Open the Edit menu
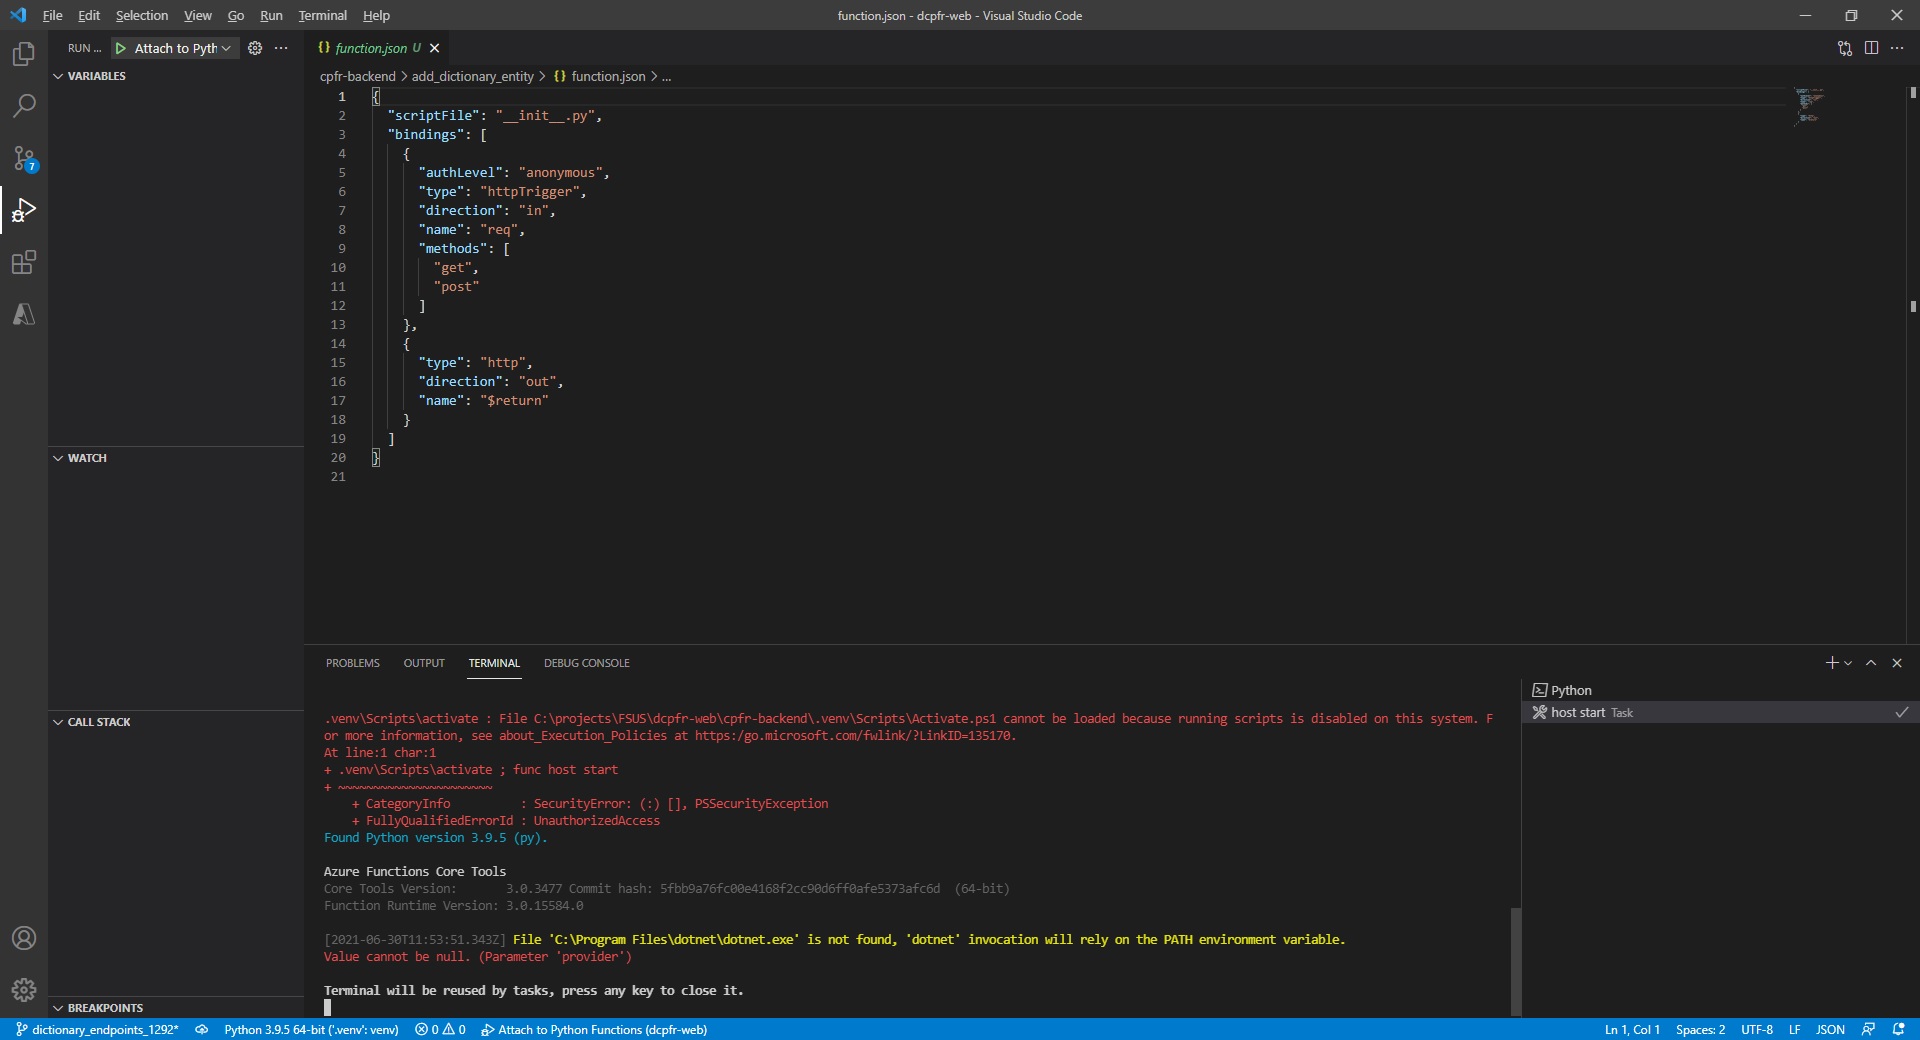This screenshot has width=1920, height=1040. [89, 15]
